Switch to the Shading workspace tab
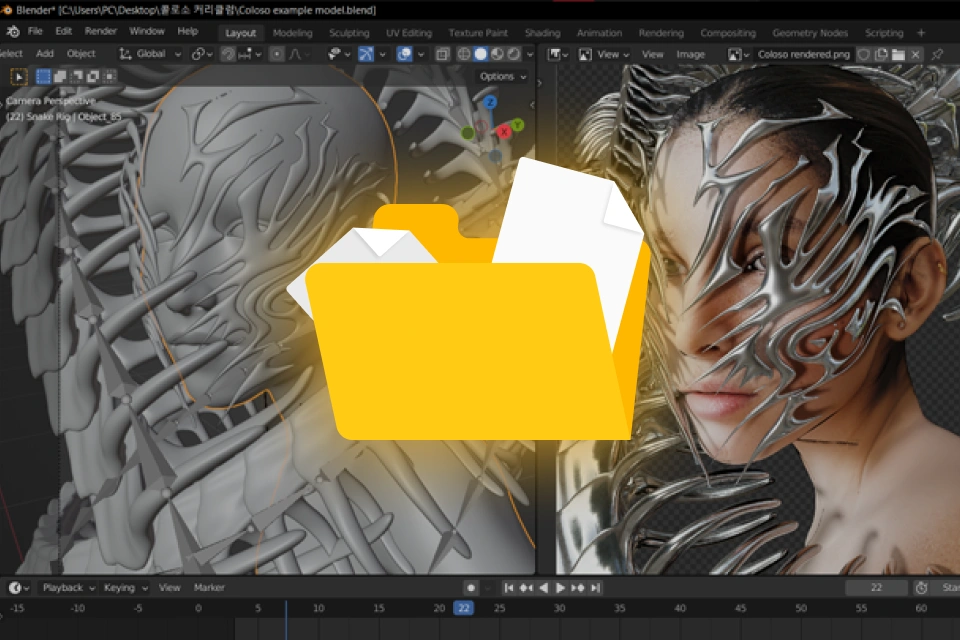 click(542, 33)
